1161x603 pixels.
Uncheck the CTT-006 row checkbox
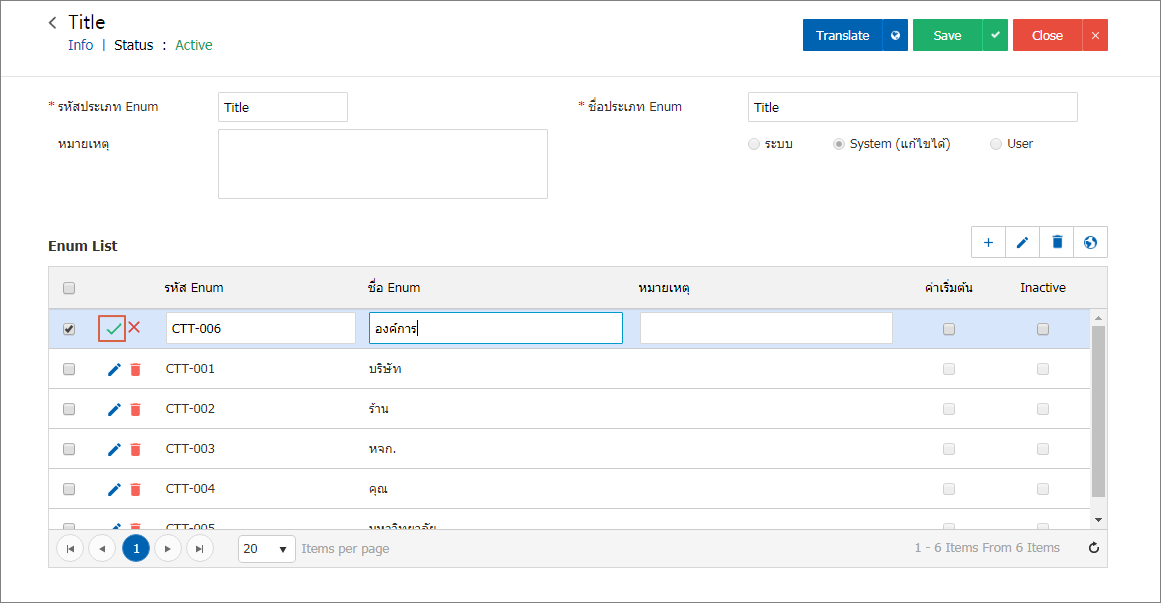tap(69, 329)
